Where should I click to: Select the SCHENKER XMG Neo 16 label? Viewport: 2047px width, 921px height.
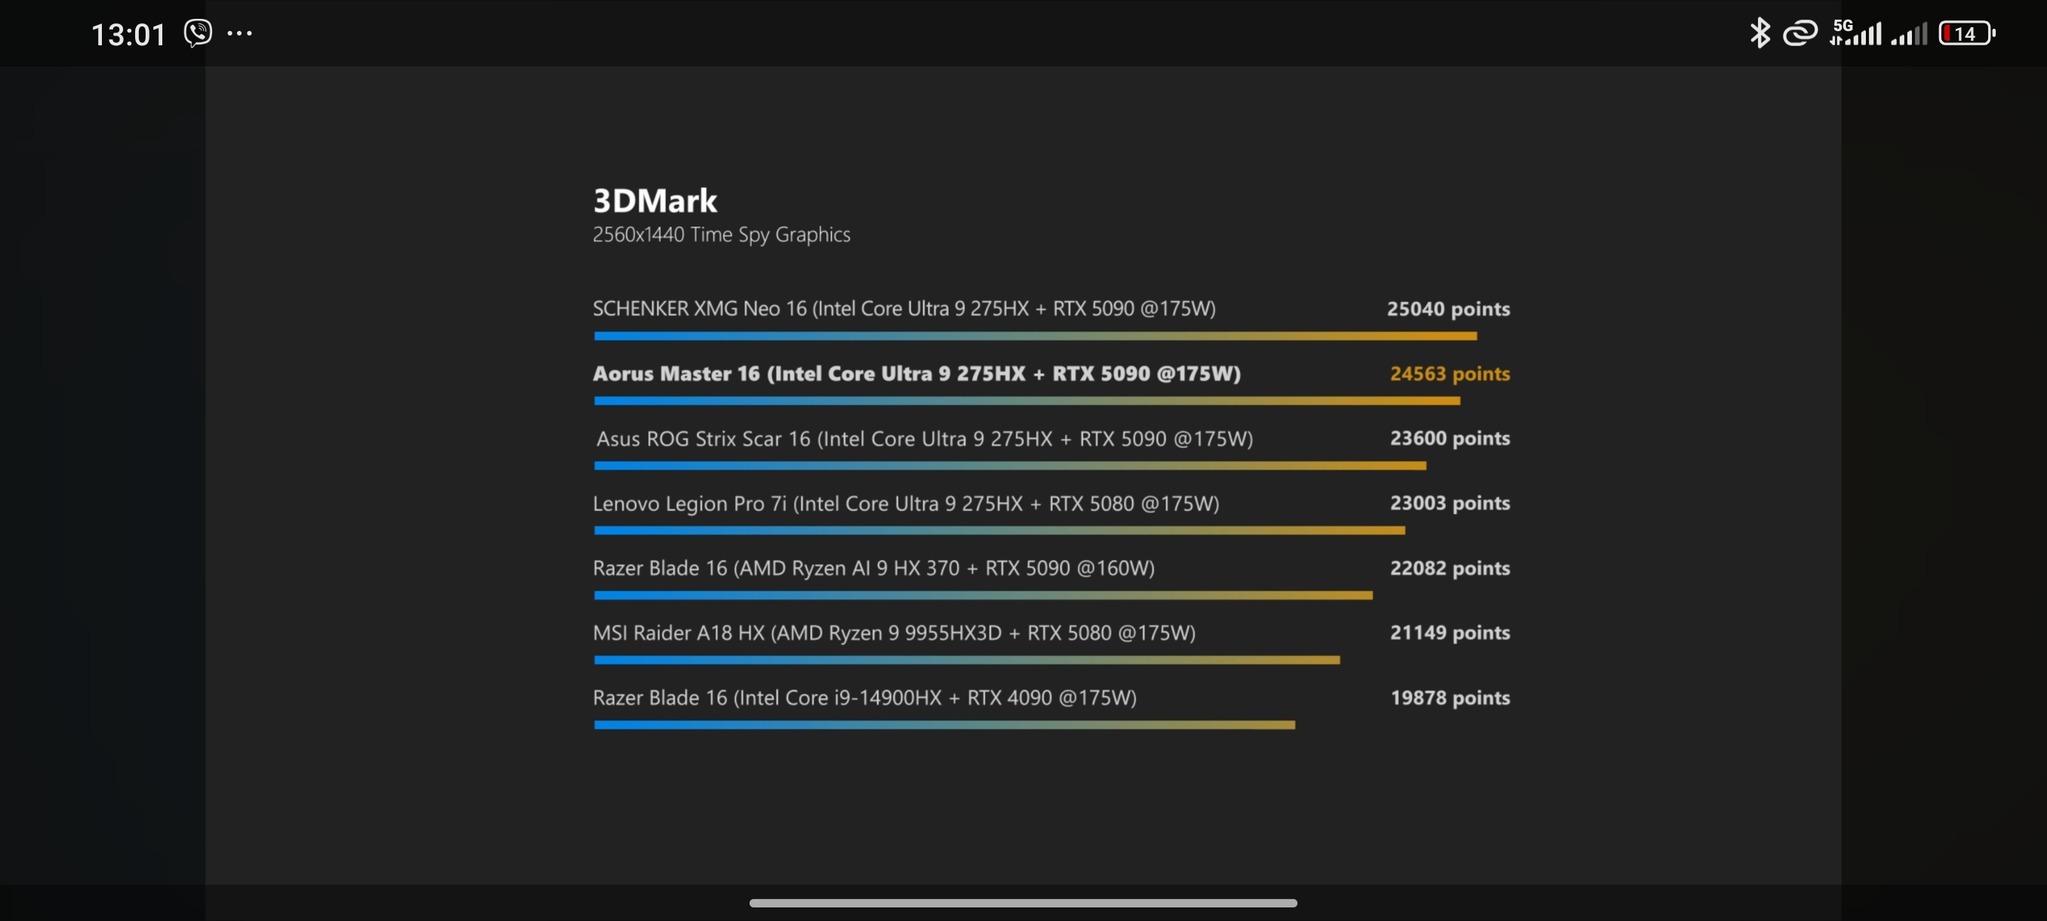[904, 309]
